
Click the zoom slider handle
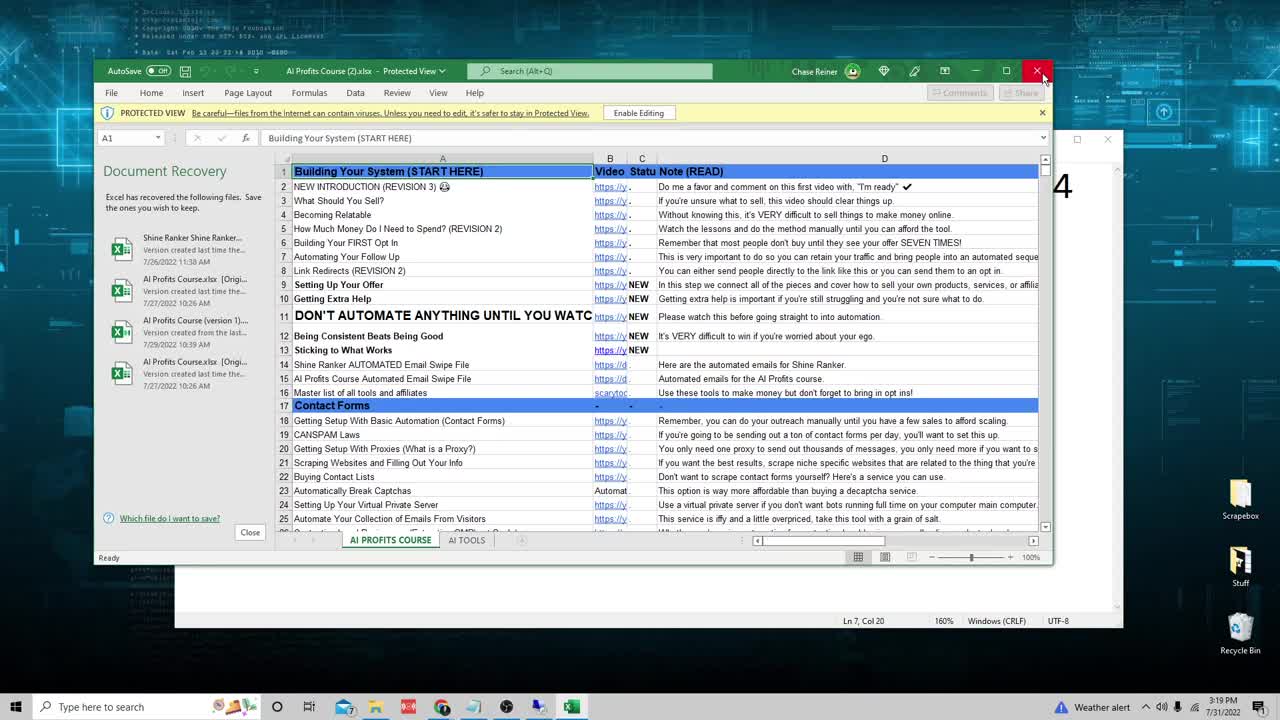click(x=971, y=557)
